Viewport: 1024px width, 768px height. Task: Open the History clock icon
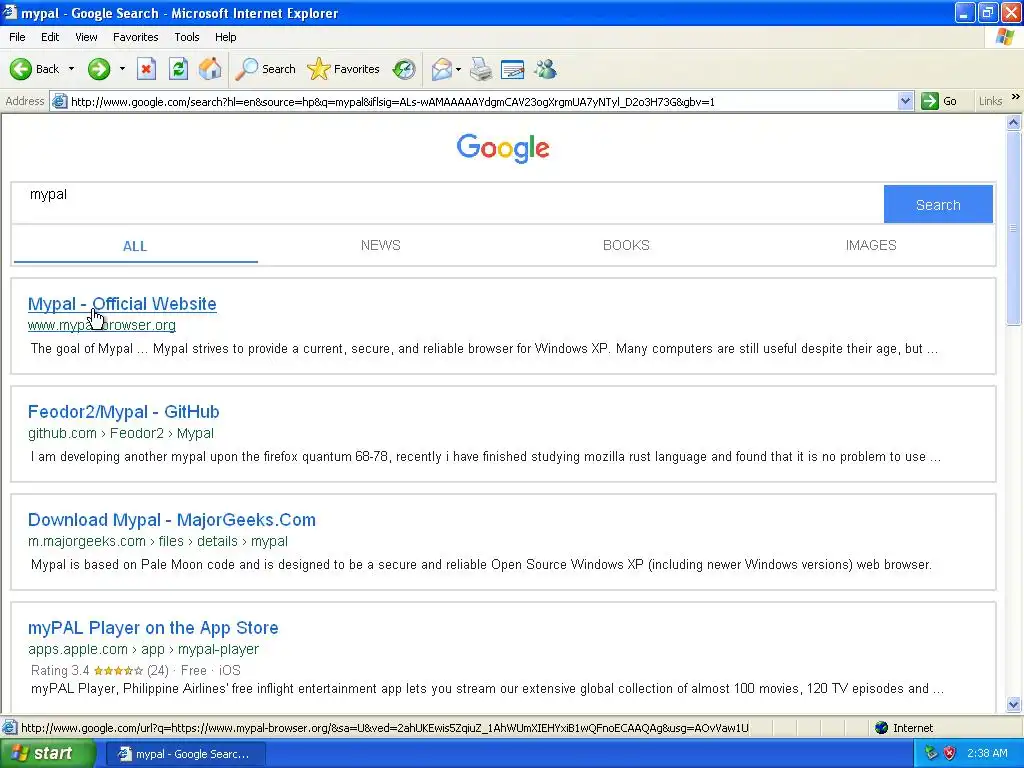point(404,69)
